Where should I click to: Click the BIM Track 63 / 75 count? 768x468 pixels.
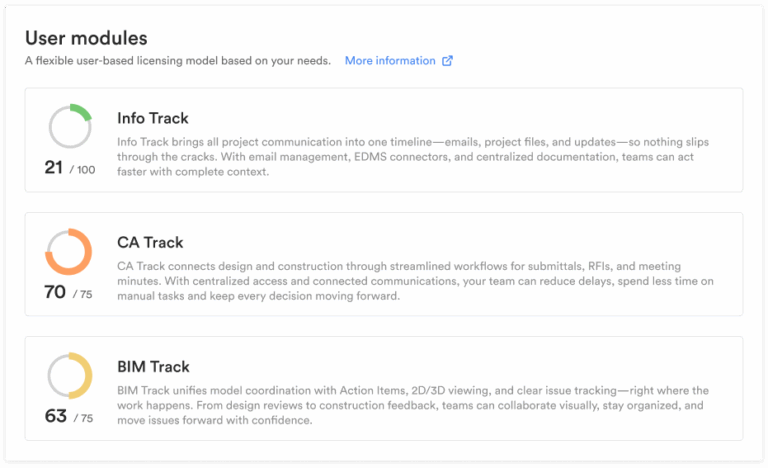[69, 417]
